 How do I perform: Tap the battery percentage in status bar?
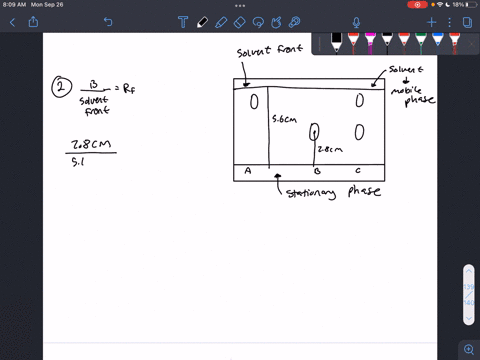(x=458, y=5)
